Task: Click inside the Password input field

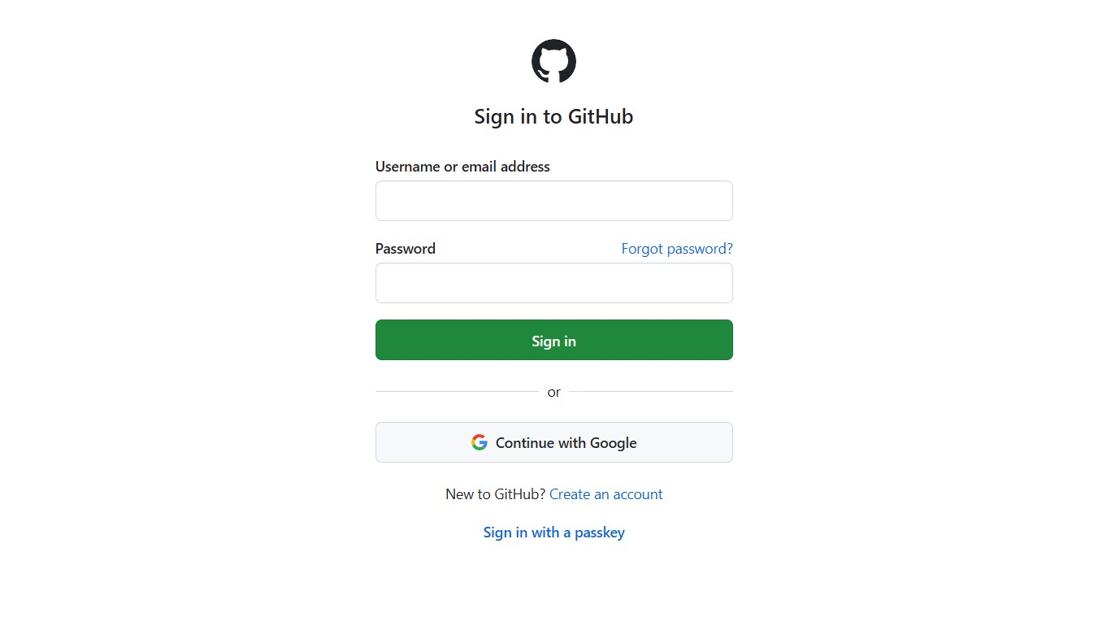Action: (553, 283)
